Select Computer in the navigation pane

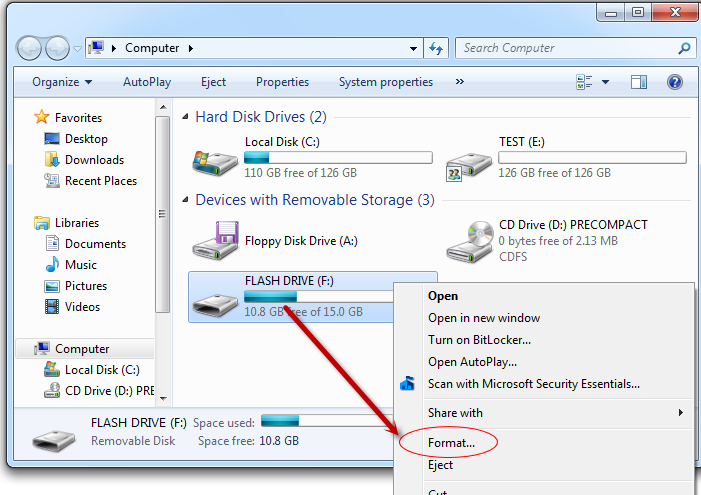pyautogui.click(x=85, y=349)
